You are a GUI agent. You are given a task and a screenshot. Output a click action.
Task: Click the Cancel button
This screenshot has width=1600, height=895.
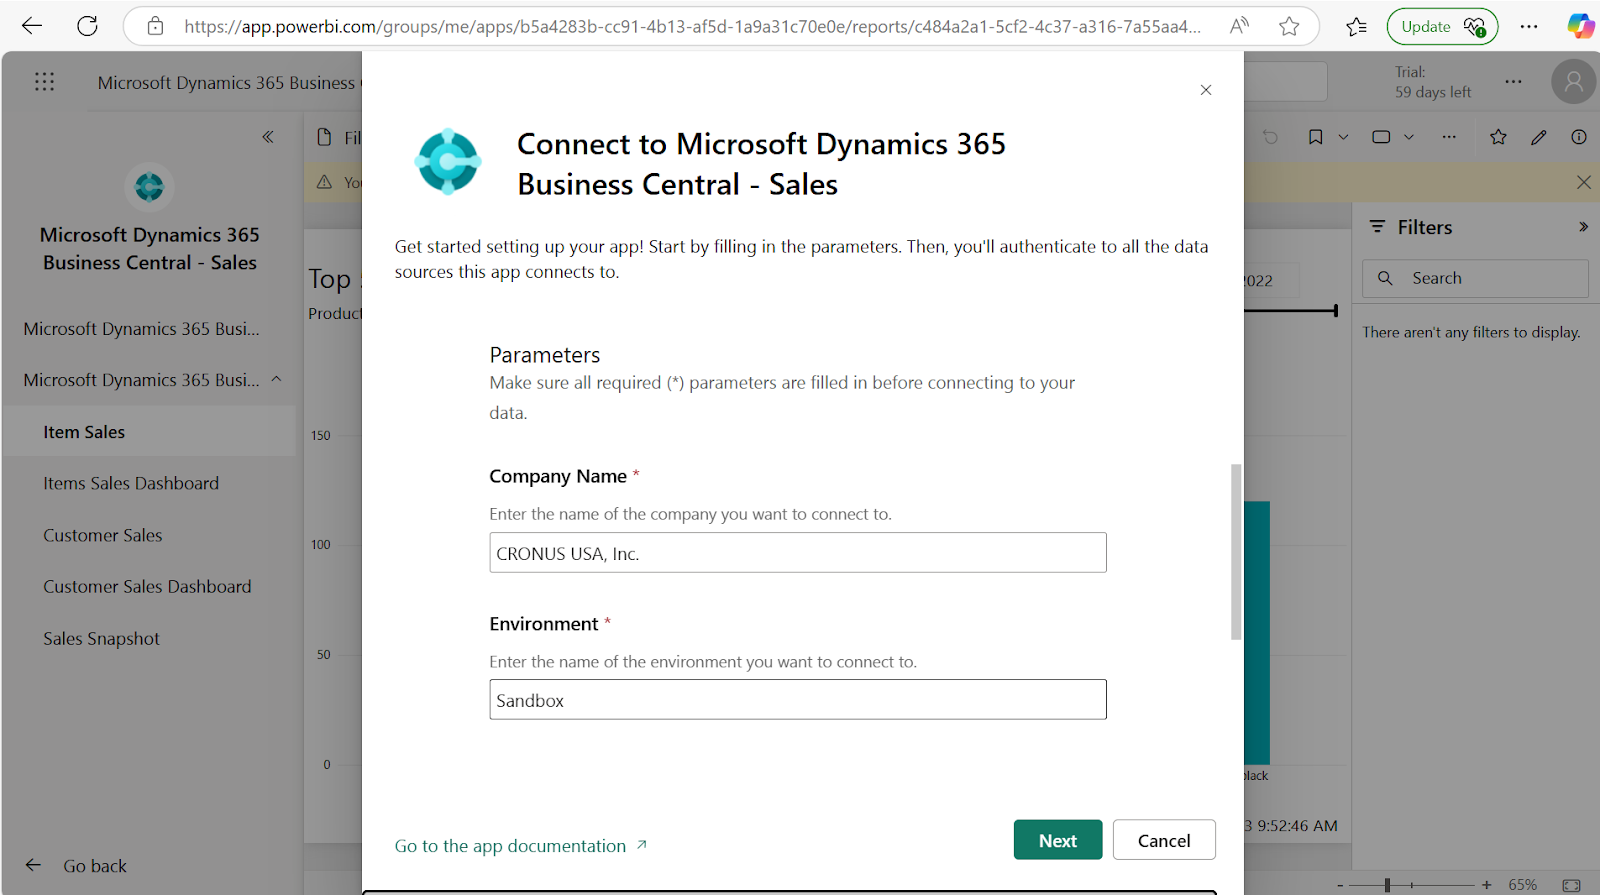[x=1164, y=840]
